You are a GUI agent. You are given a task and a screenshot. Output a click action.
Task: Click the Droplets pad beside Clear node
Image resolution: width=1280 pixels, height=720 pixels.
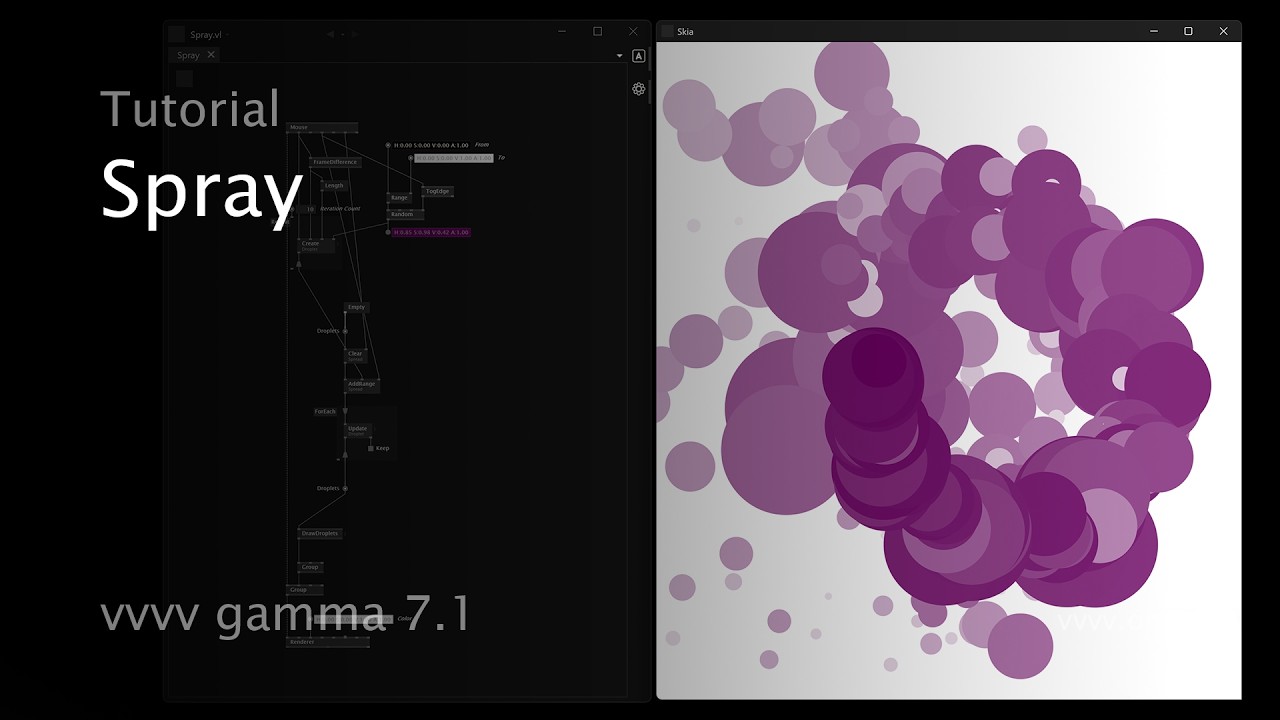pos(345,331)
